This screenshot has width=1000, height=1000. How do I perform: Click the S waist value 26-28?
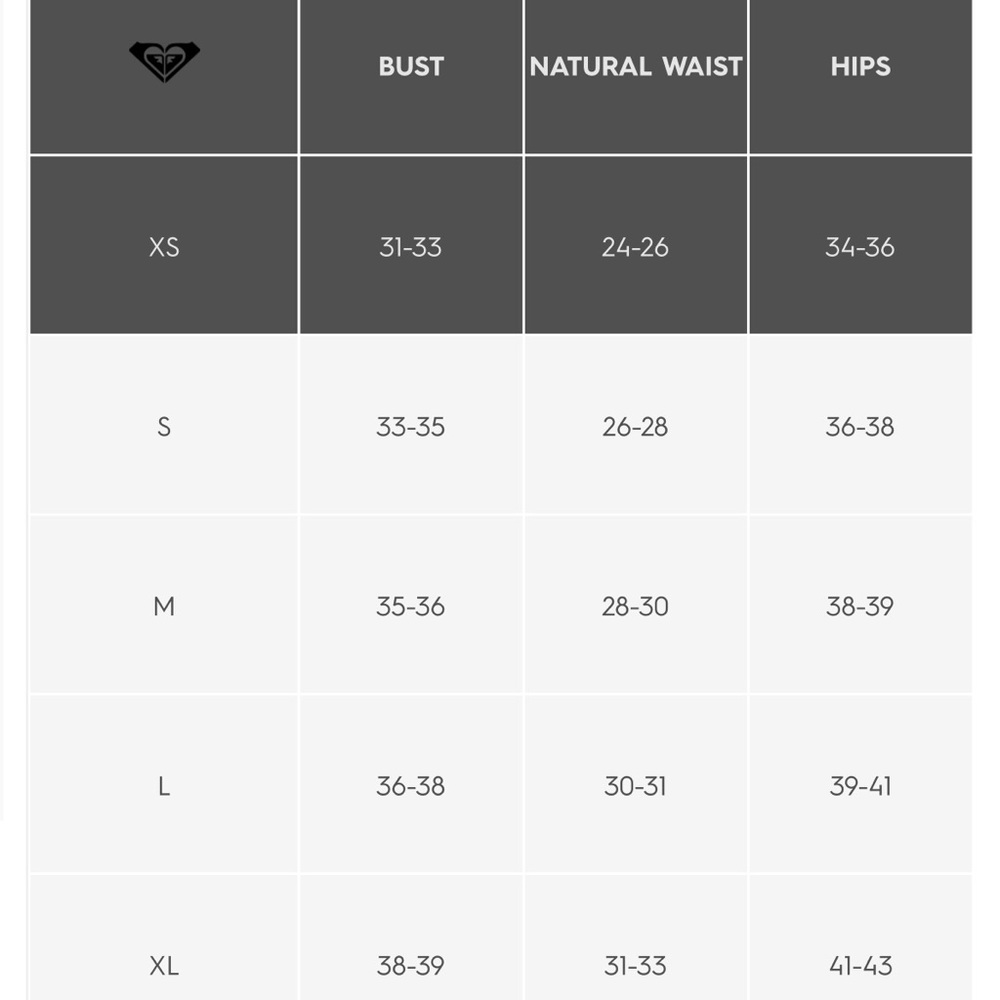(635, 427)
